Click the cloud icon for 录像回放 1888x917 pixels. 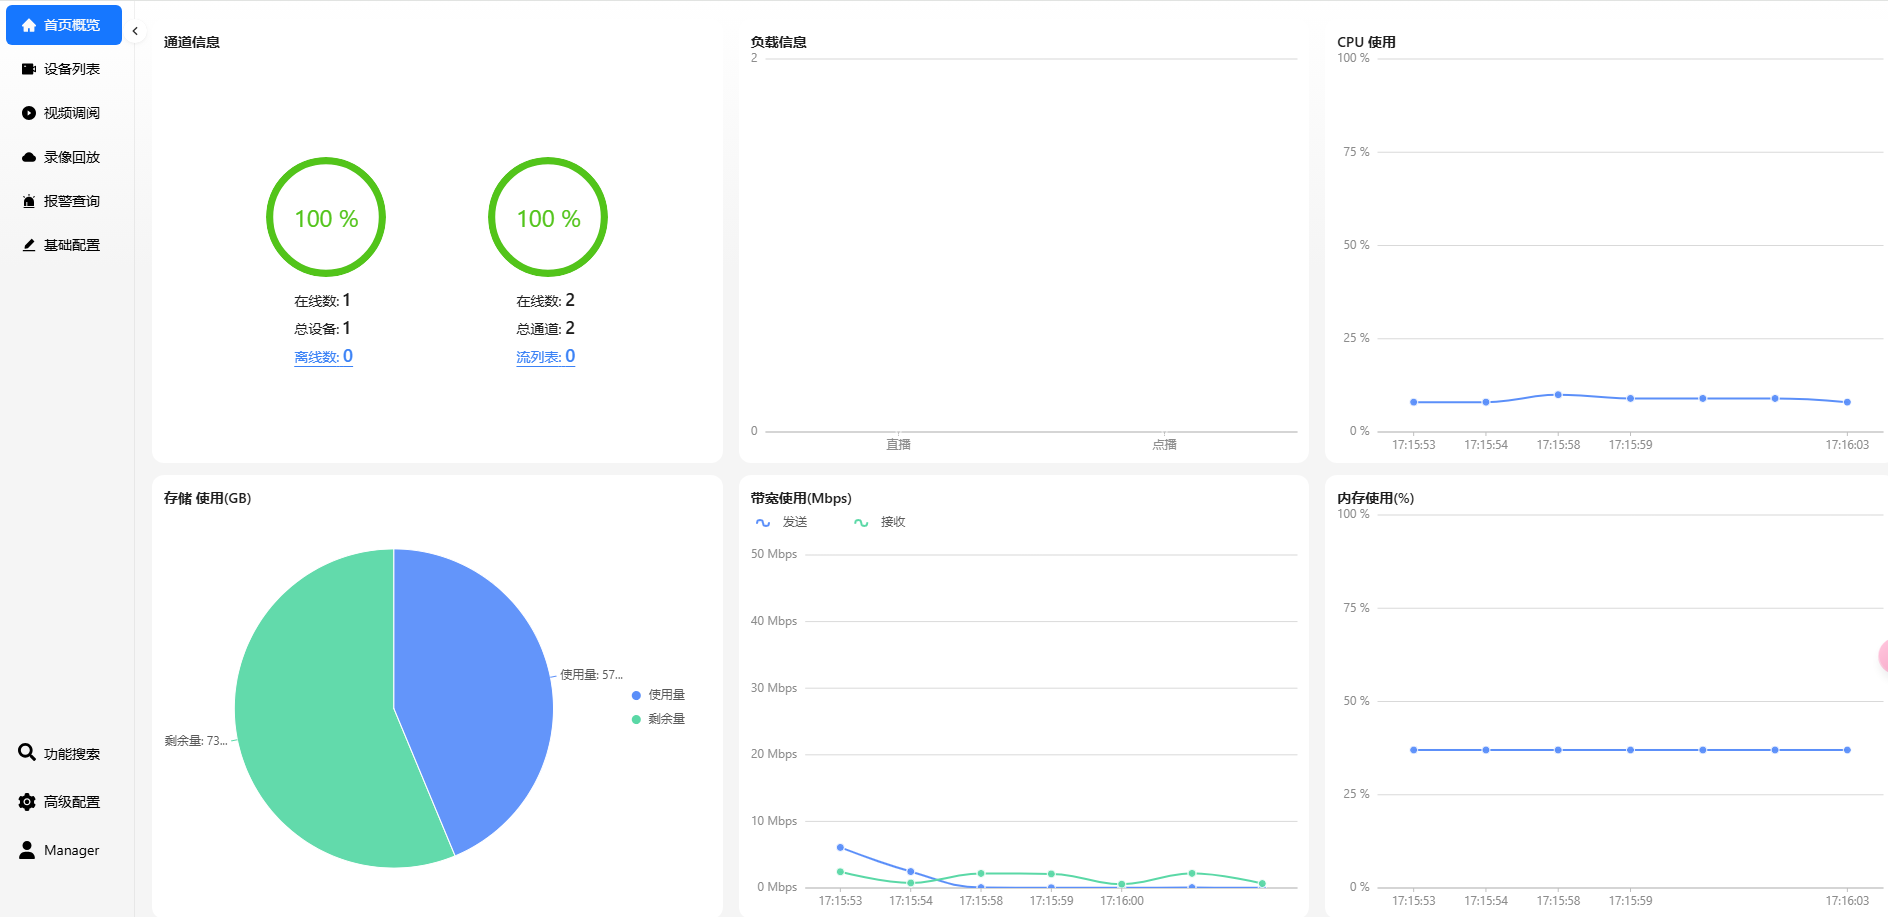pos(29,157)
